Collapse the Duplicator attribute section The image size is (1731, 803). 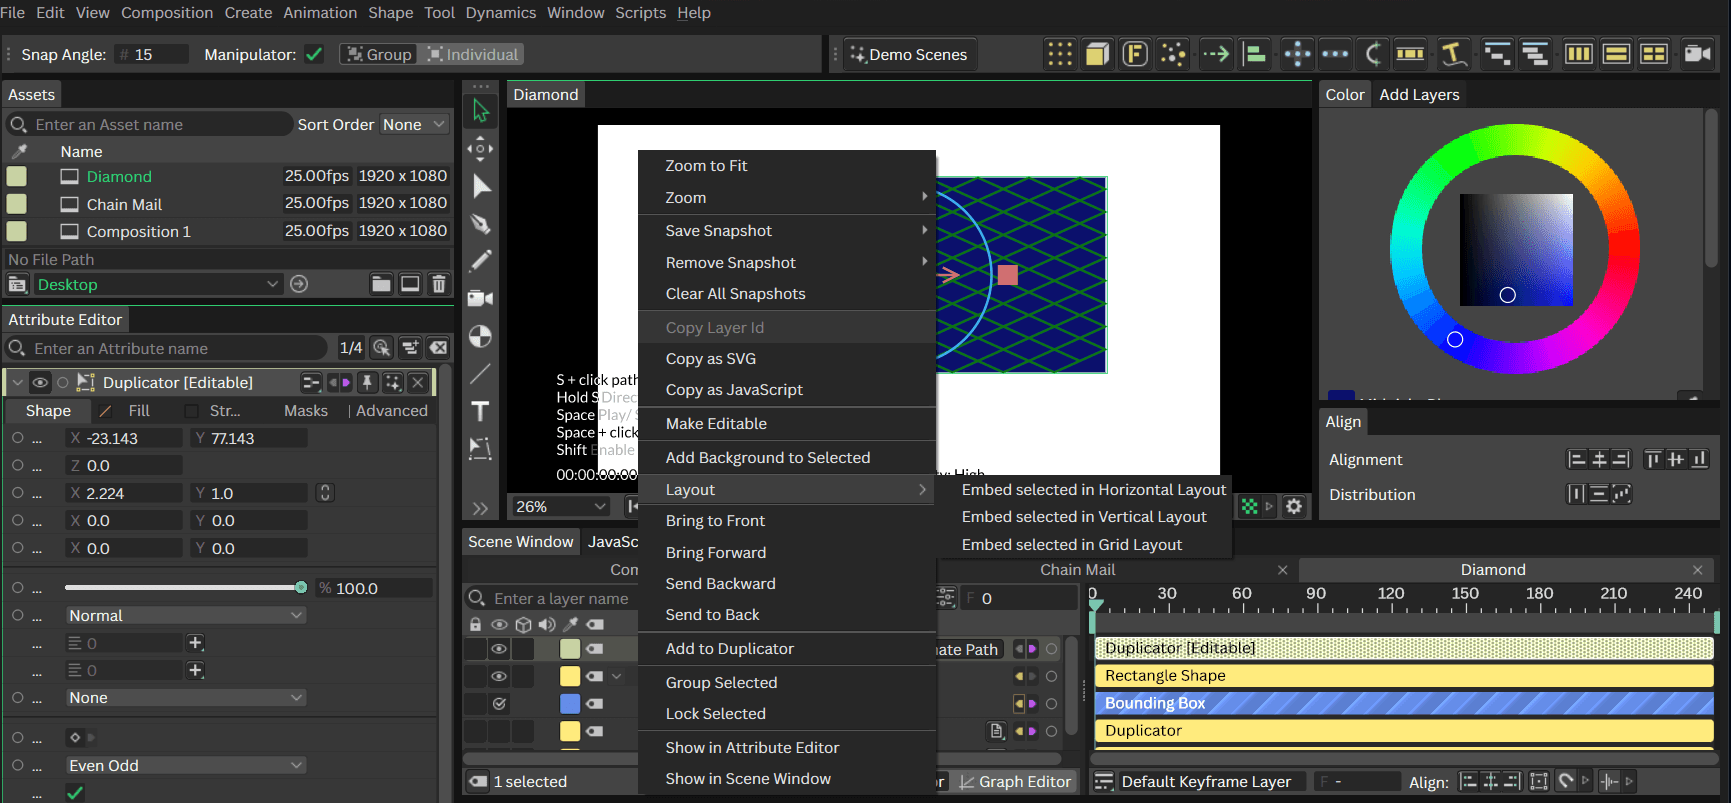pos(17,382)
